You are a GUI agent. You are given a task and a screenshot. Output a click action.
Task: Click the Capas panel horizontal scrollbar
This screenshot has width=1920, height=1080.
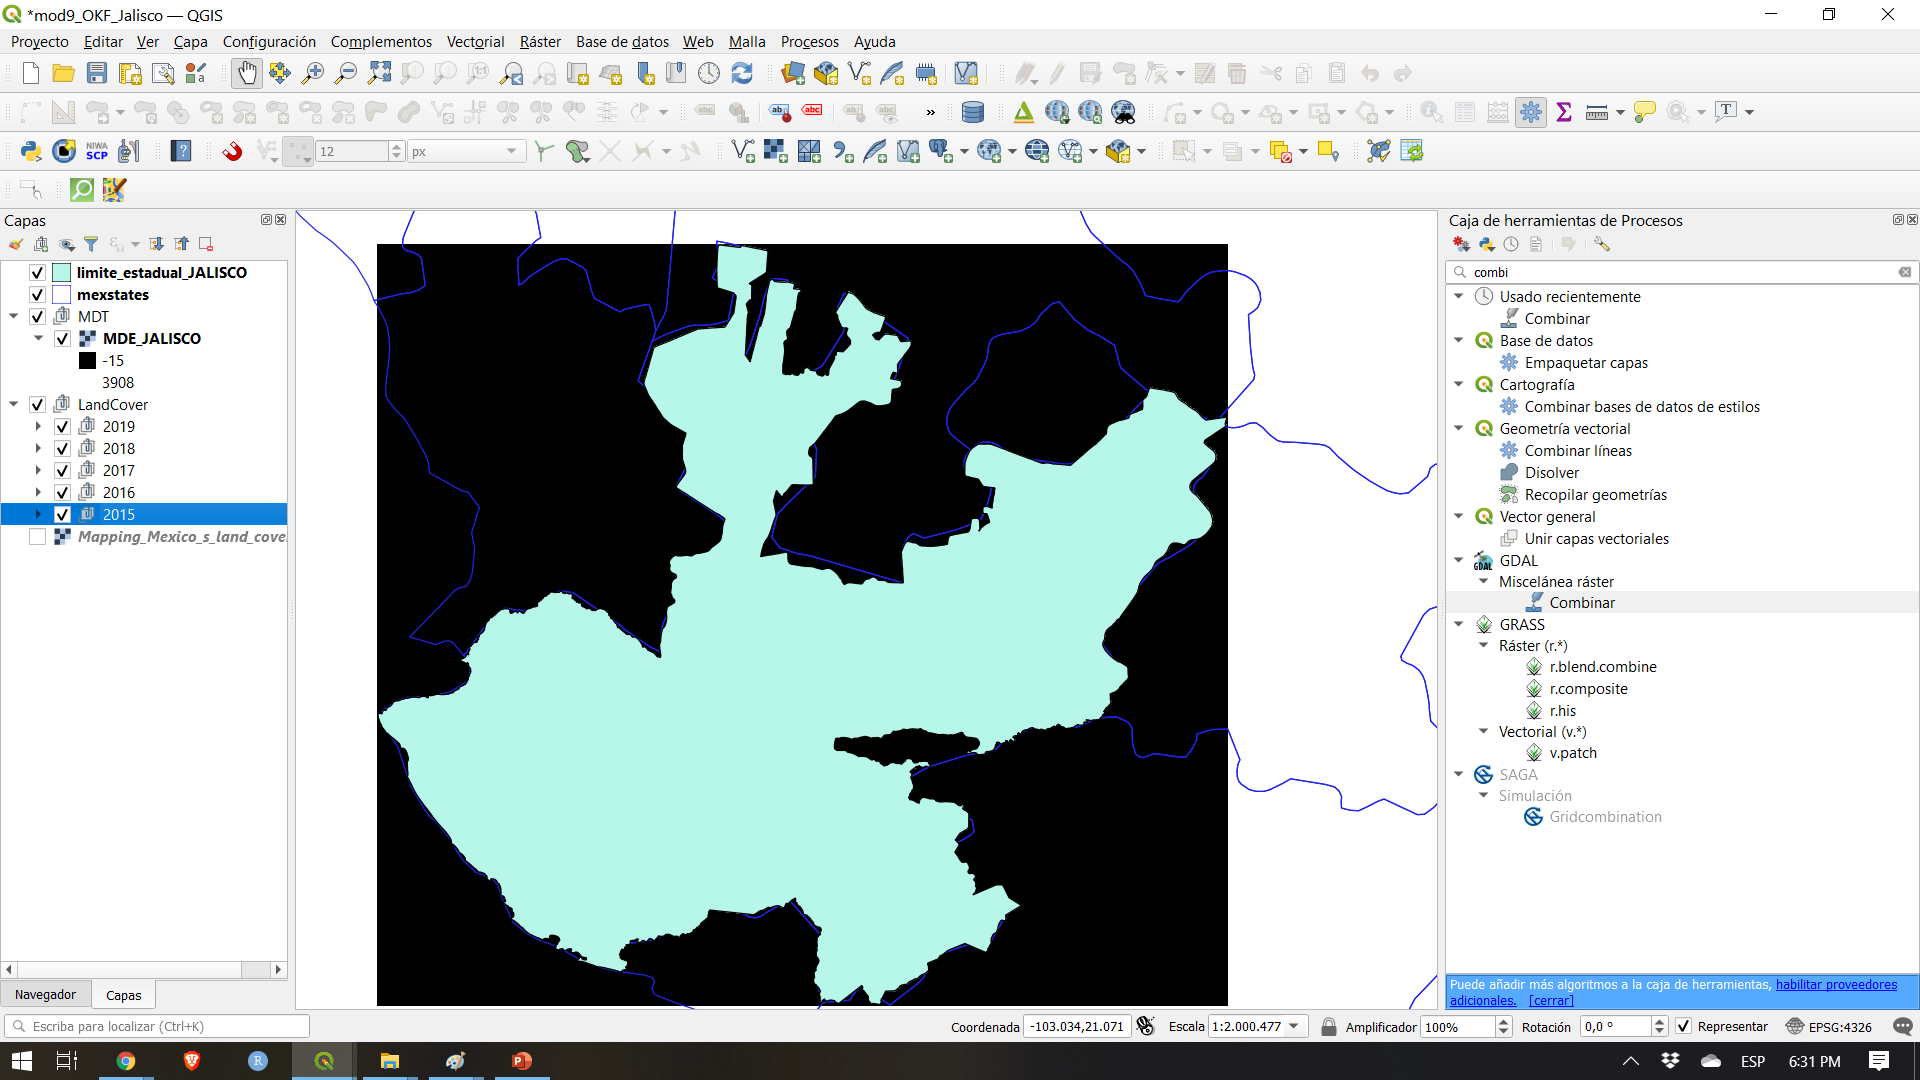click(144, 969)
